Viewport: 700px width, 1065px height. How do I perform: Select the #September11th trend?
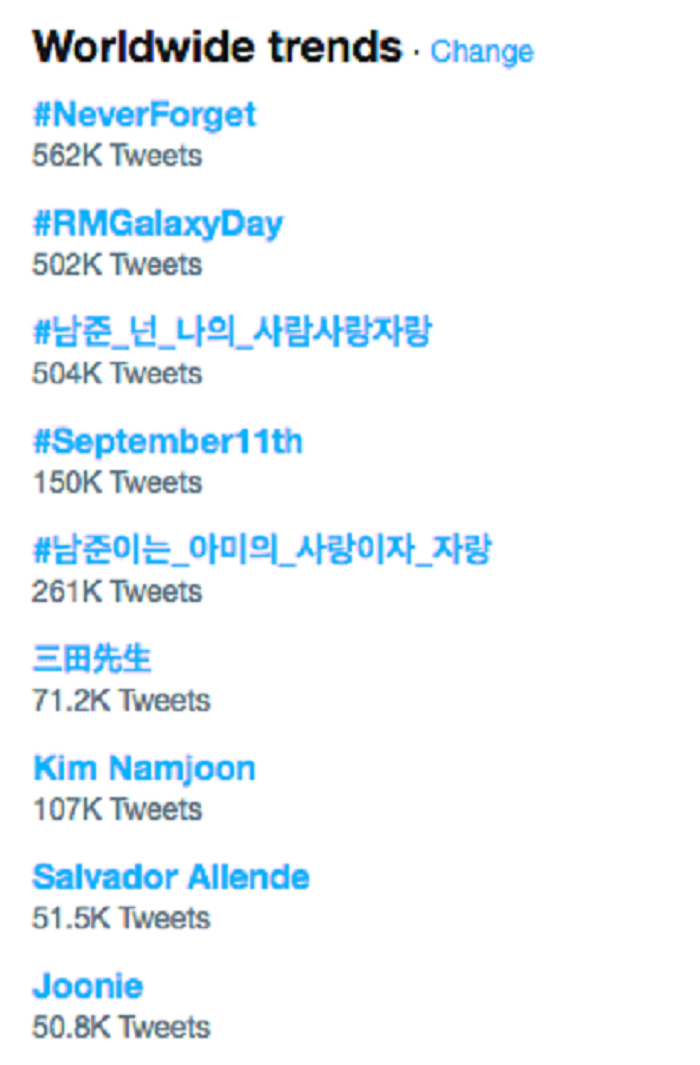click(171, 441)
